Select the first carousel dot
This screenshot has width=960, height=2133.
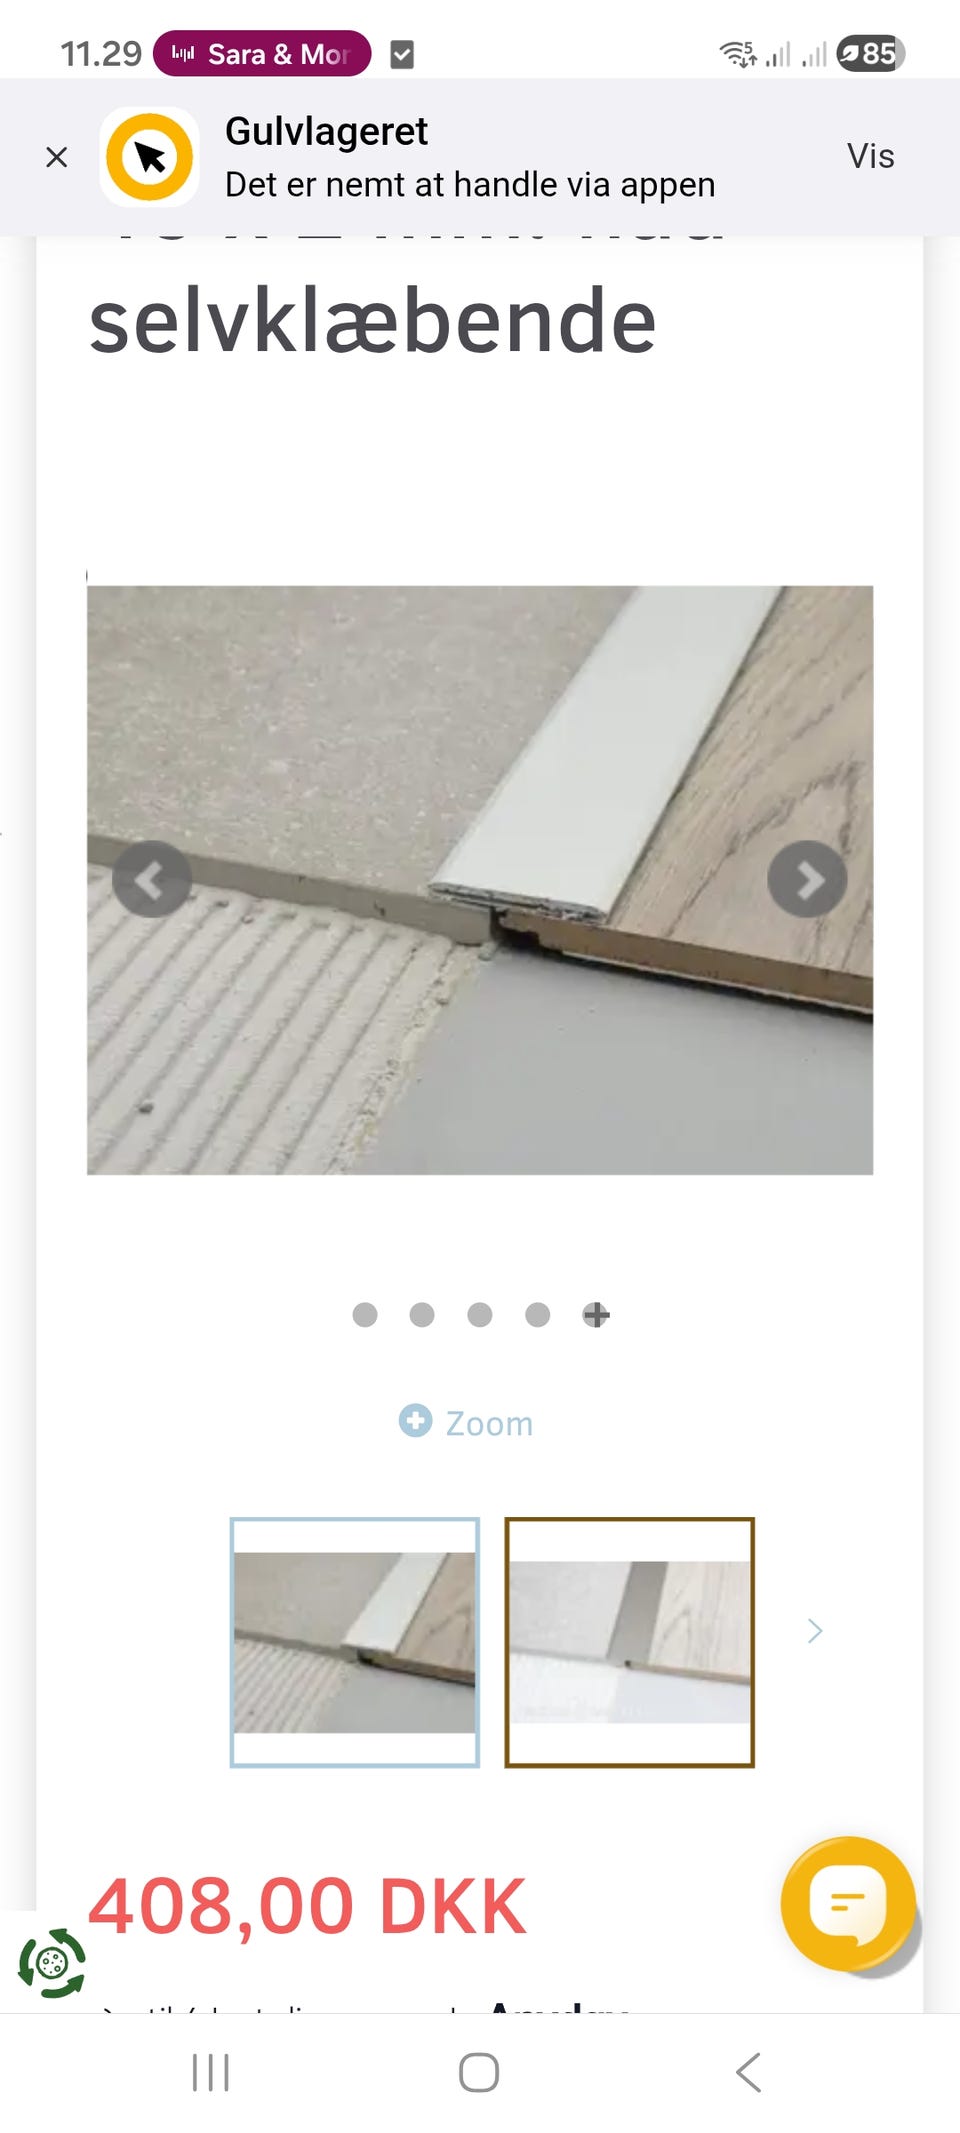pos(365,1314)
